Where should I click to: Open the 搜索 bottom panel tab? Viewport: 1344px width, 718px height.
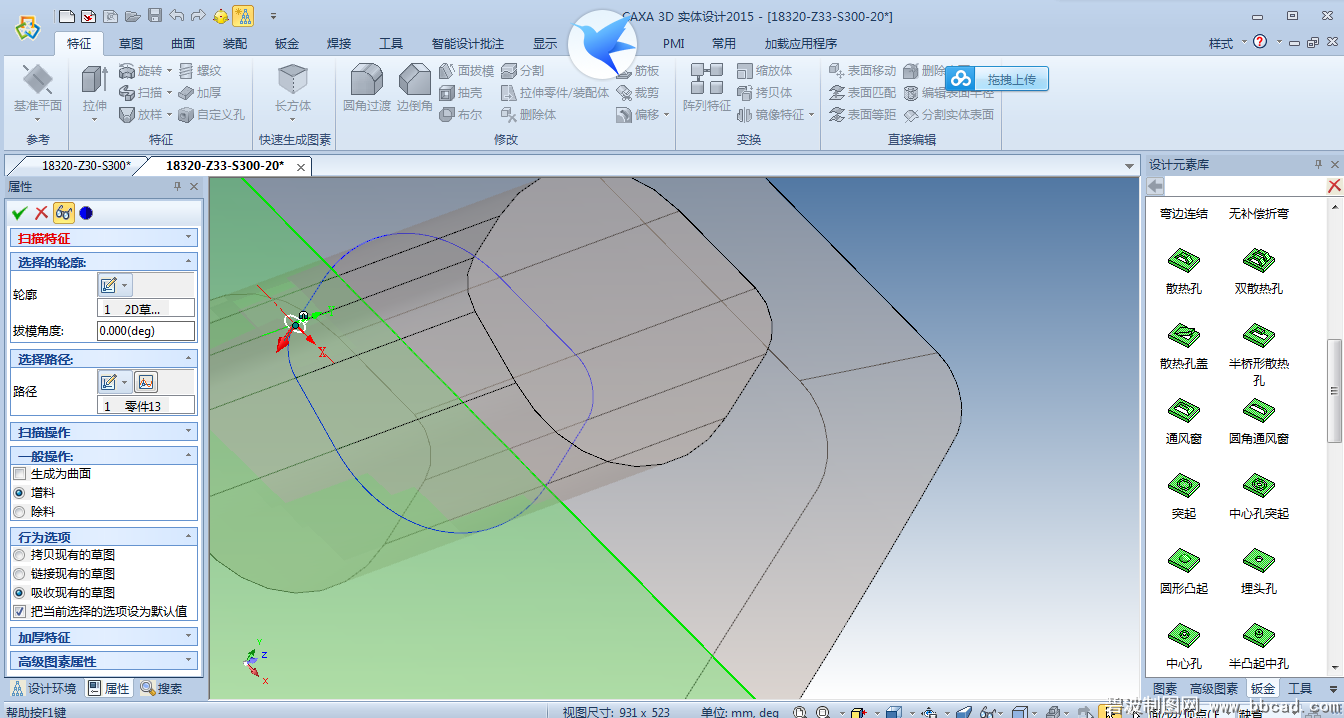[x=162, y=688]
